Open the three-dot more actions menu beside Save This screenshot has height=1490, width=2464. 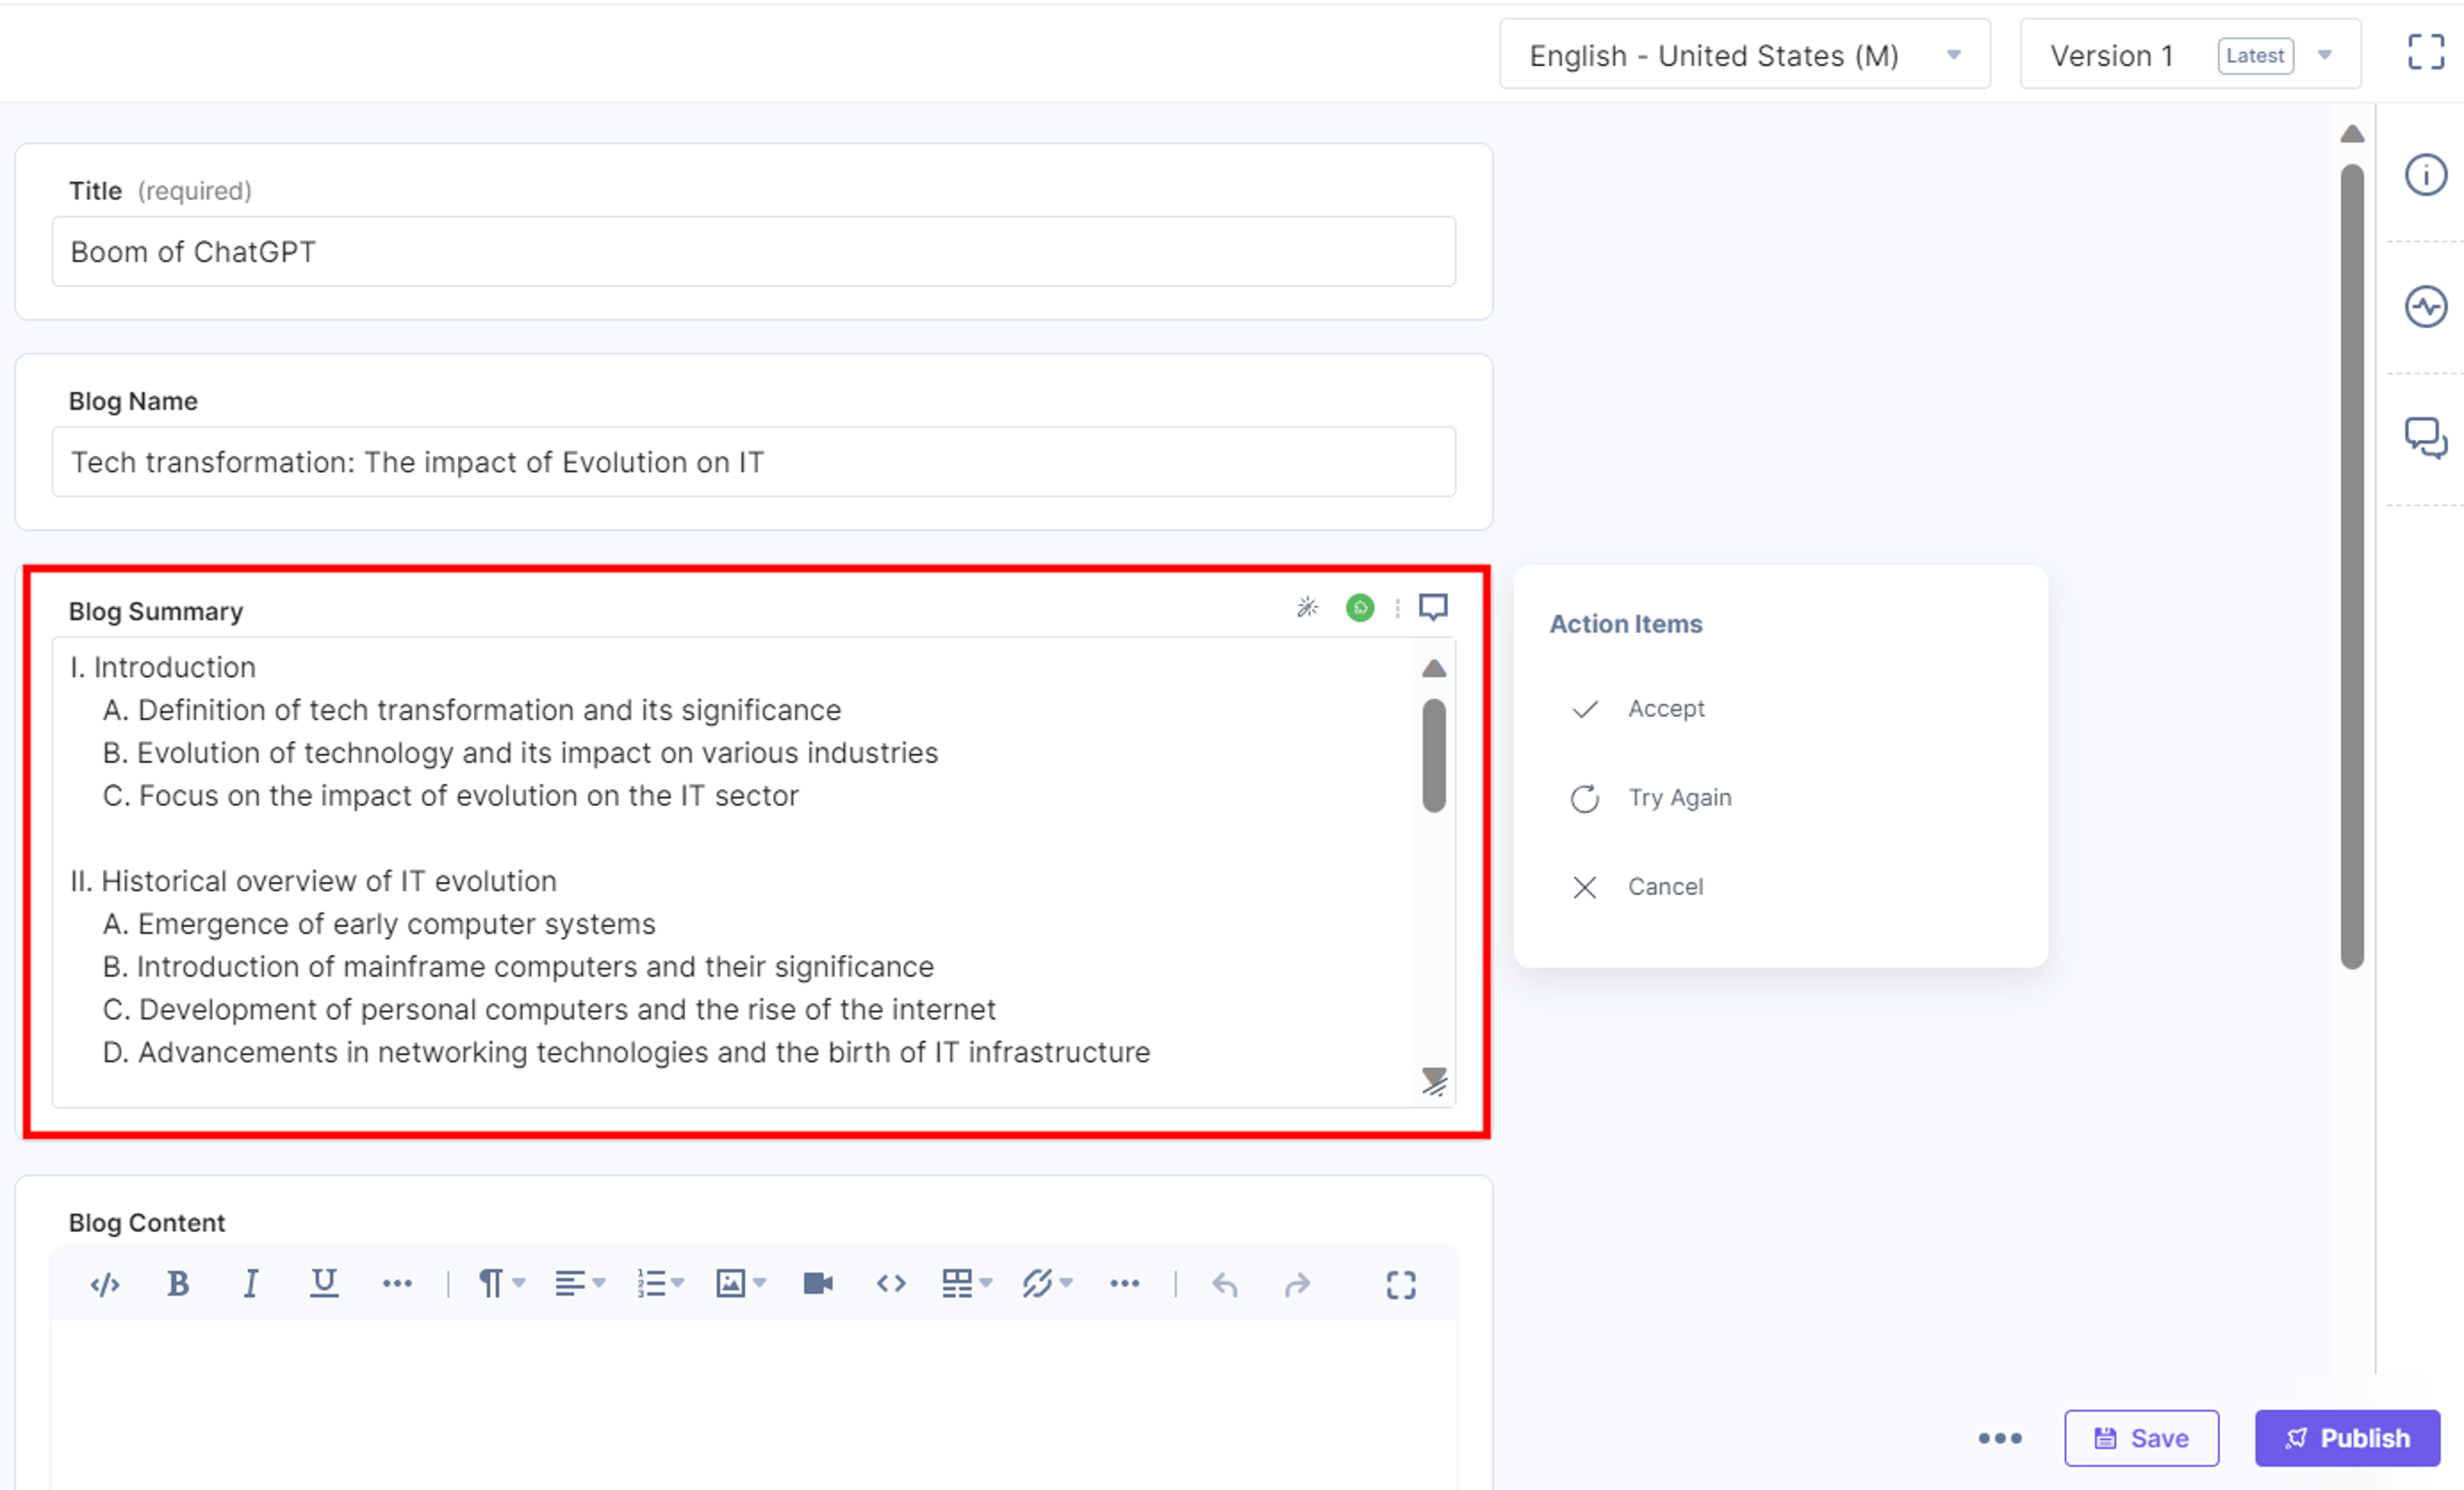pyautogui.click(x=2000, y=1438)
